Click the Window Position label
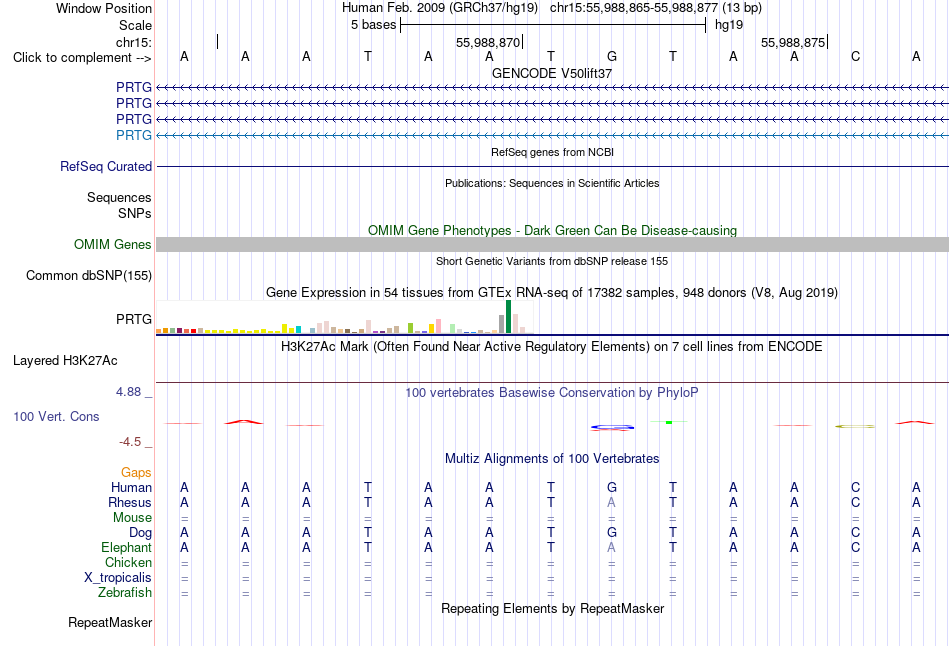The image size is (950, 646). (x=104, y=8)
